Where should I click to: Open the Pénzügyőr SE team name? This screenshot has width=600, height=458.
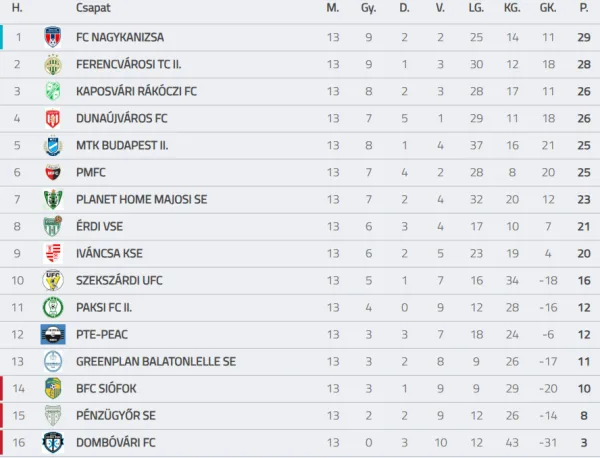click(x=115, y=415)
